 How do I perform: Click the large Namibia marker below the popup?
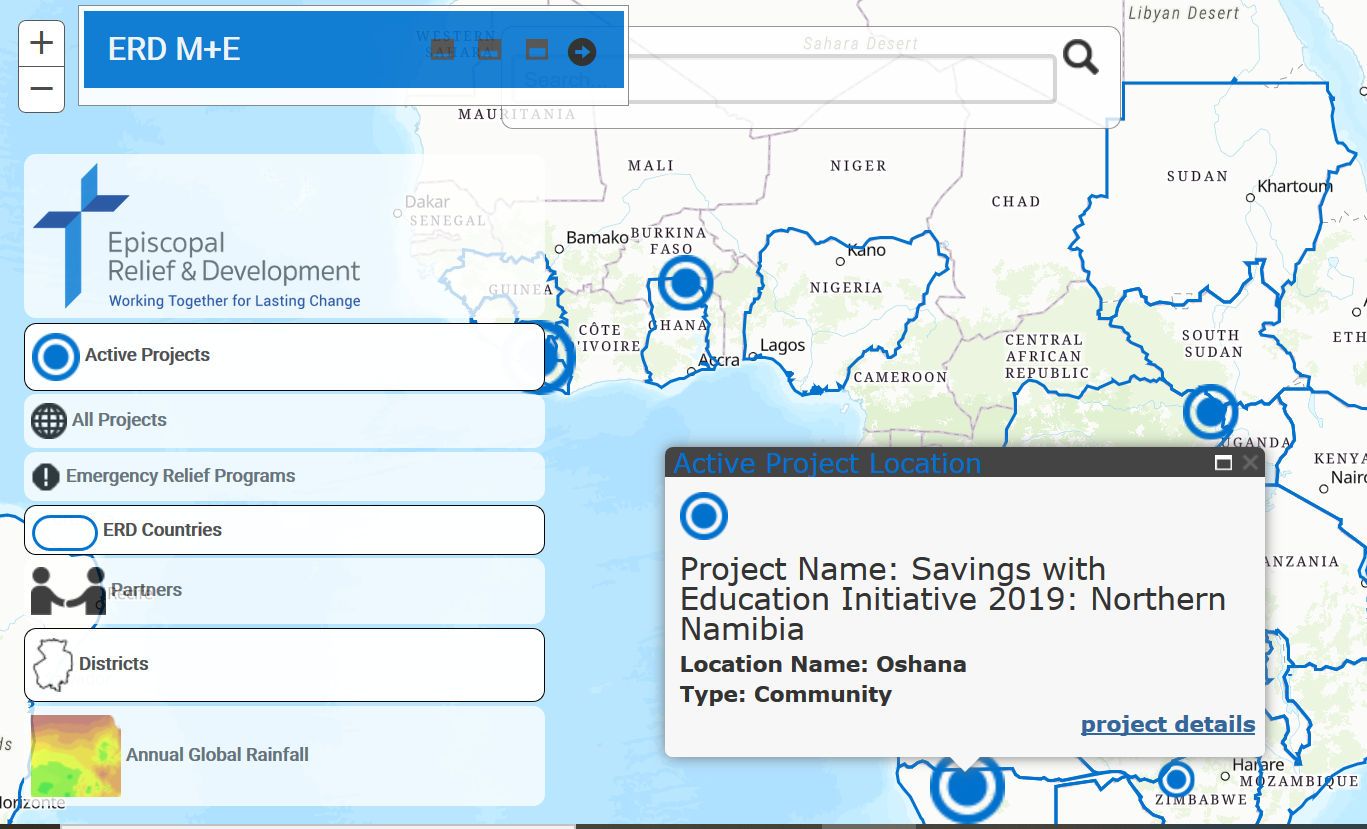967,786
